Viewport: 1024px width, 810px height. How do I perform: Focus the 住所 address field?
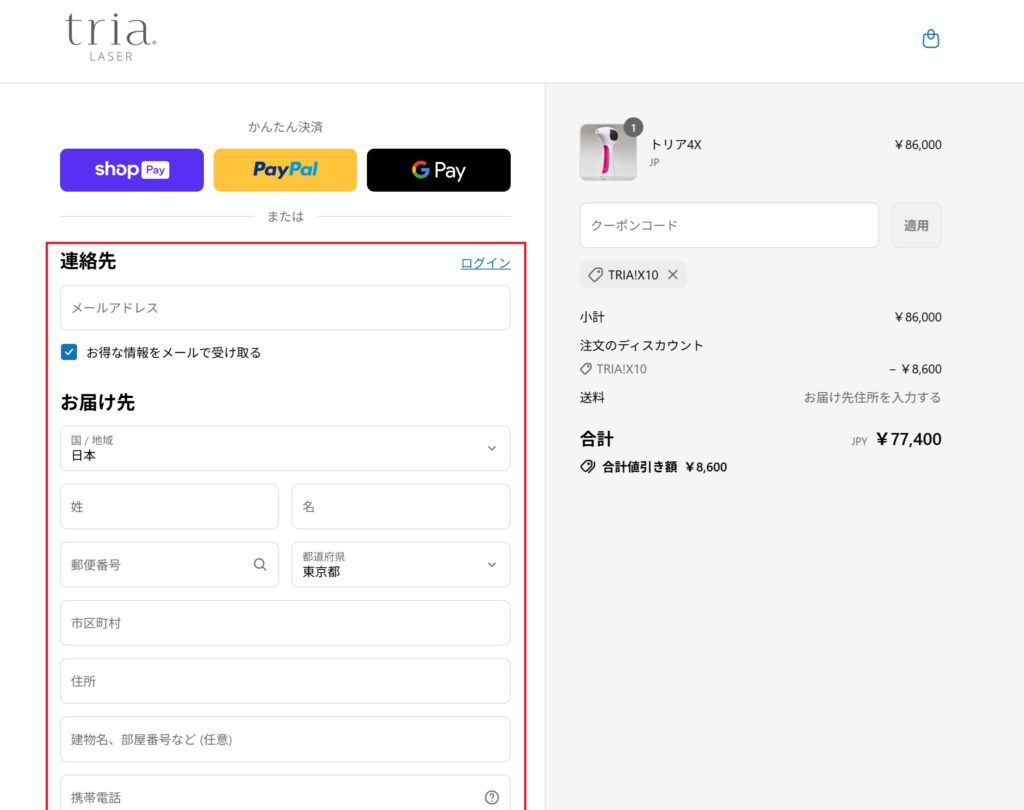pyautogui.click(x=285, y=681)
